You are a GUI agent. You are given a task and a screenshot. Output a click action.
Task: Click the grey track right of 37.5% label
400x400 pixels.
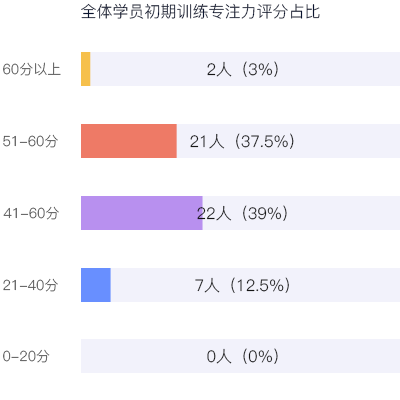click(x=348, y=141)
